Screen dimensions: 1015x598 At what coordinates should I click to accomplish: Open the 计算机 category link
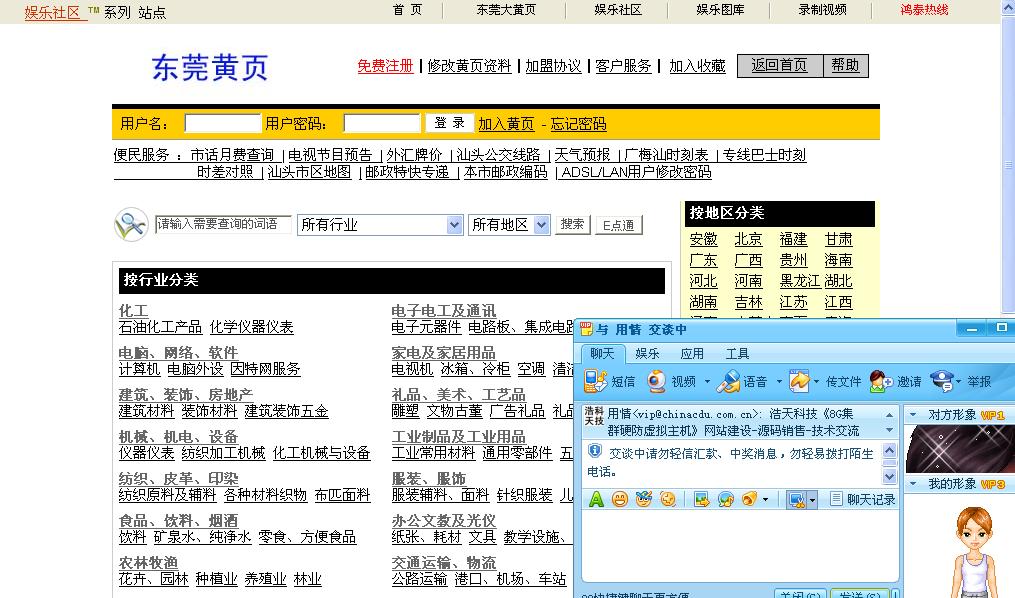pyautogui.click(x=139, y=369)
